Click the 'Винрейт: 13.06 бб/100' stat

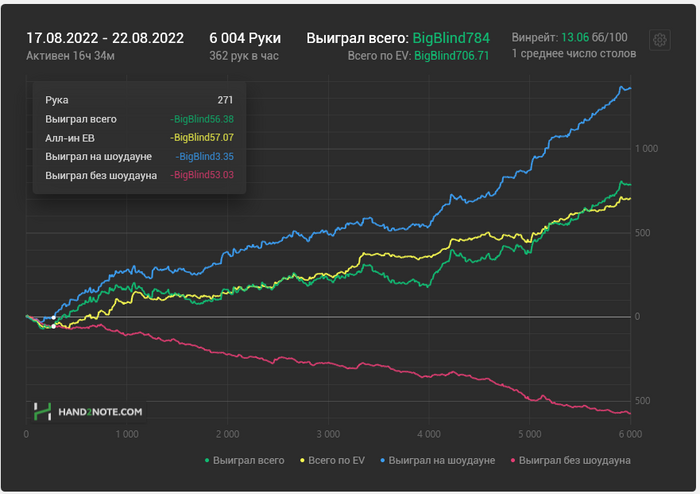pos(569,37)
